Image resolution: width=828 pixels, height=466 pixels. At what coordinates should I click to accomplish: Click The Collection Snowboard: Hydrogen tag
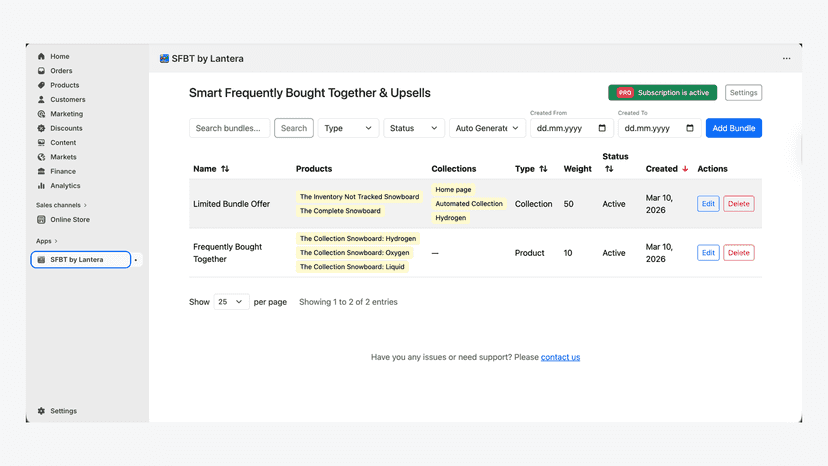[x=358, y=238]
